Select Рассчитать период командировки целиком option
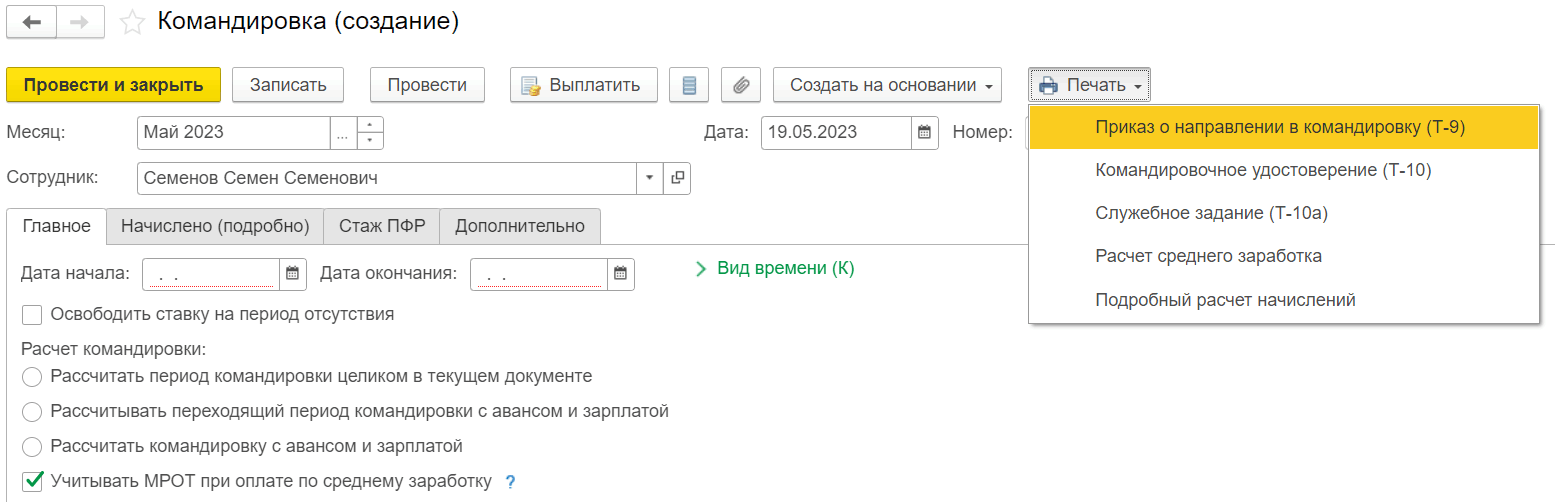1555x502 pixels. [x=32, y=377]
